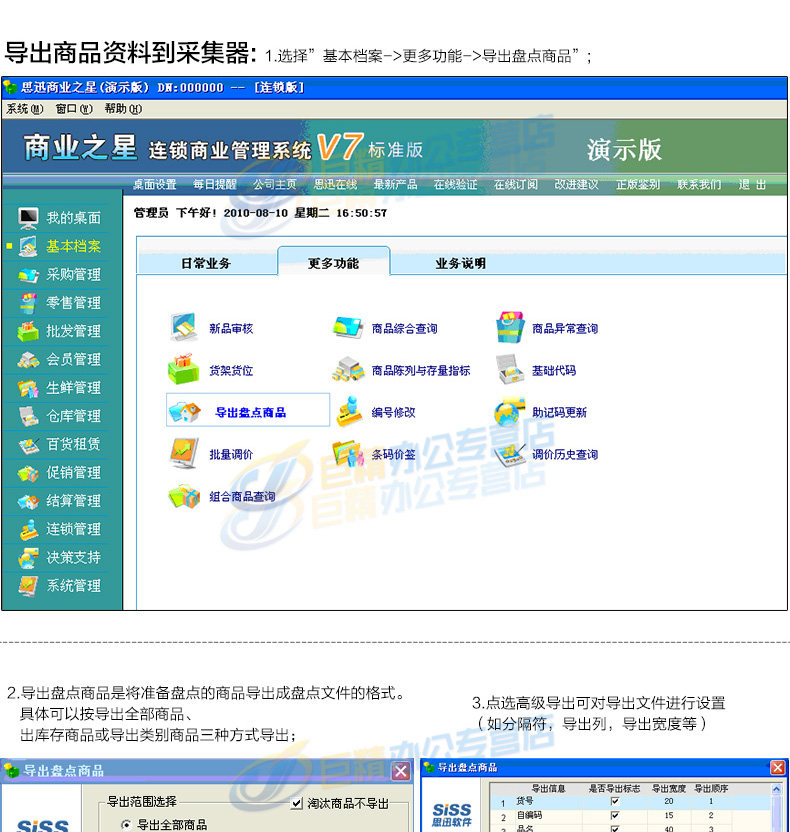Open 百货租赁 module

point(59,444)
